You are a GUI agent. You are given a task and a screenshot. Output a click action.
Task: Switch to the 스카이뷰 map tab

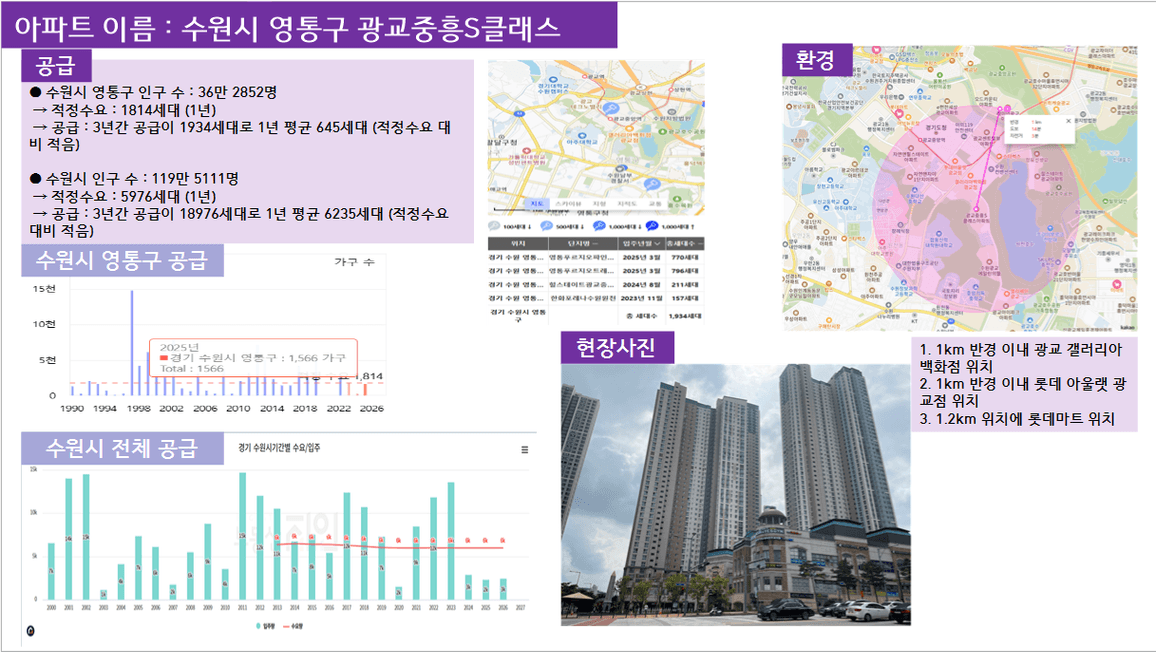click(x=568, y=204)
